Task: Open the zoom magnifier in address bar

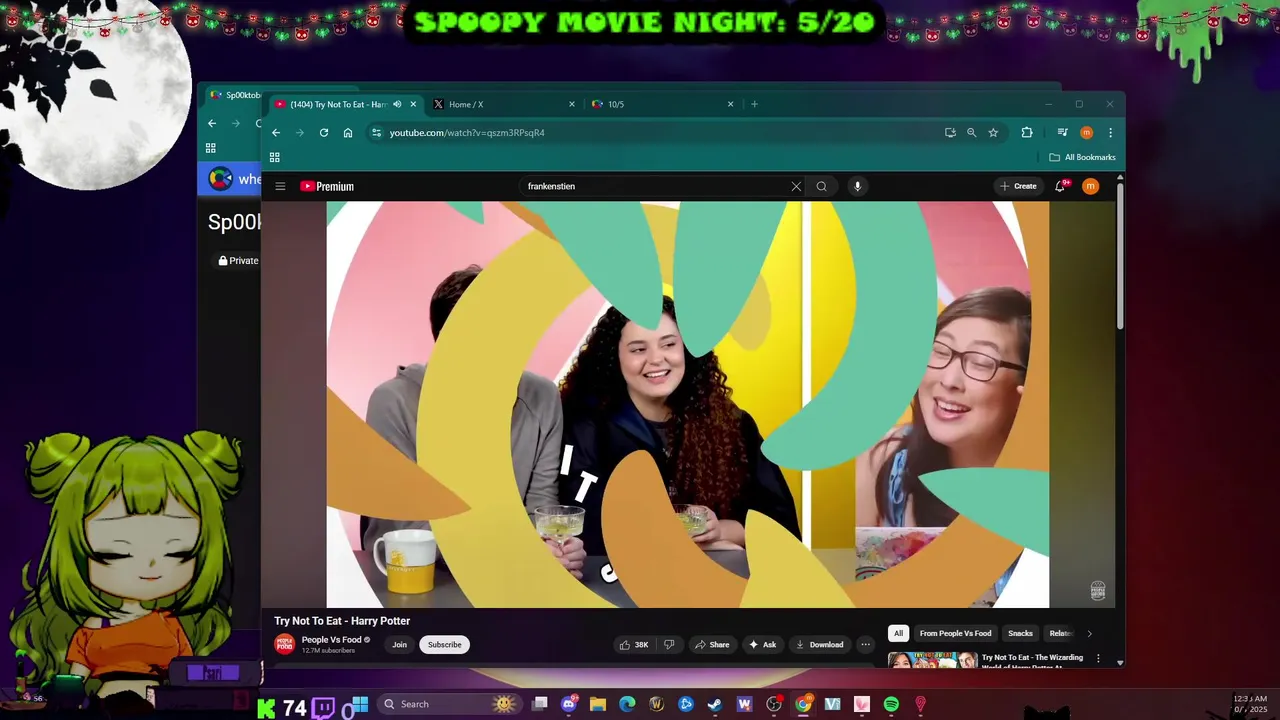Action: click(x=971, y=132)
